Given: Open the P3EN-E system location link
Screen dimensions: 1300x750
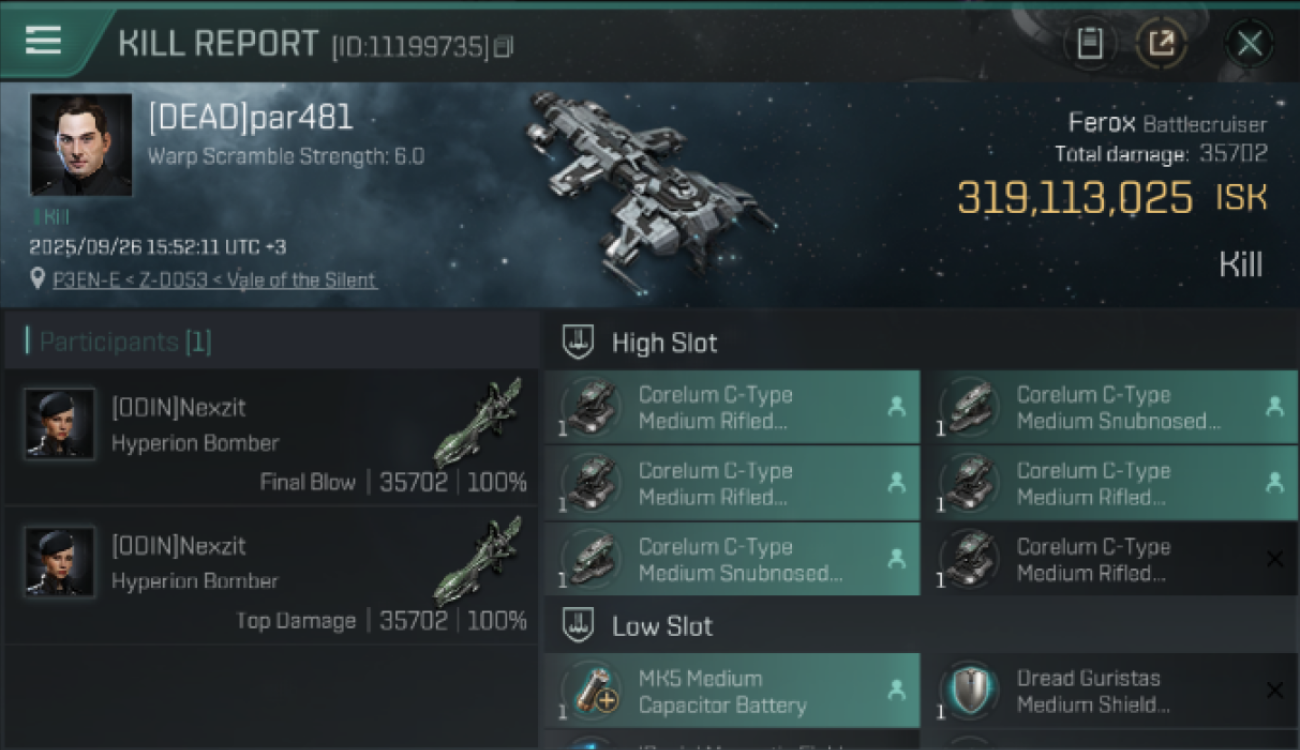Looking at the screenshot, I should (214, 280).
